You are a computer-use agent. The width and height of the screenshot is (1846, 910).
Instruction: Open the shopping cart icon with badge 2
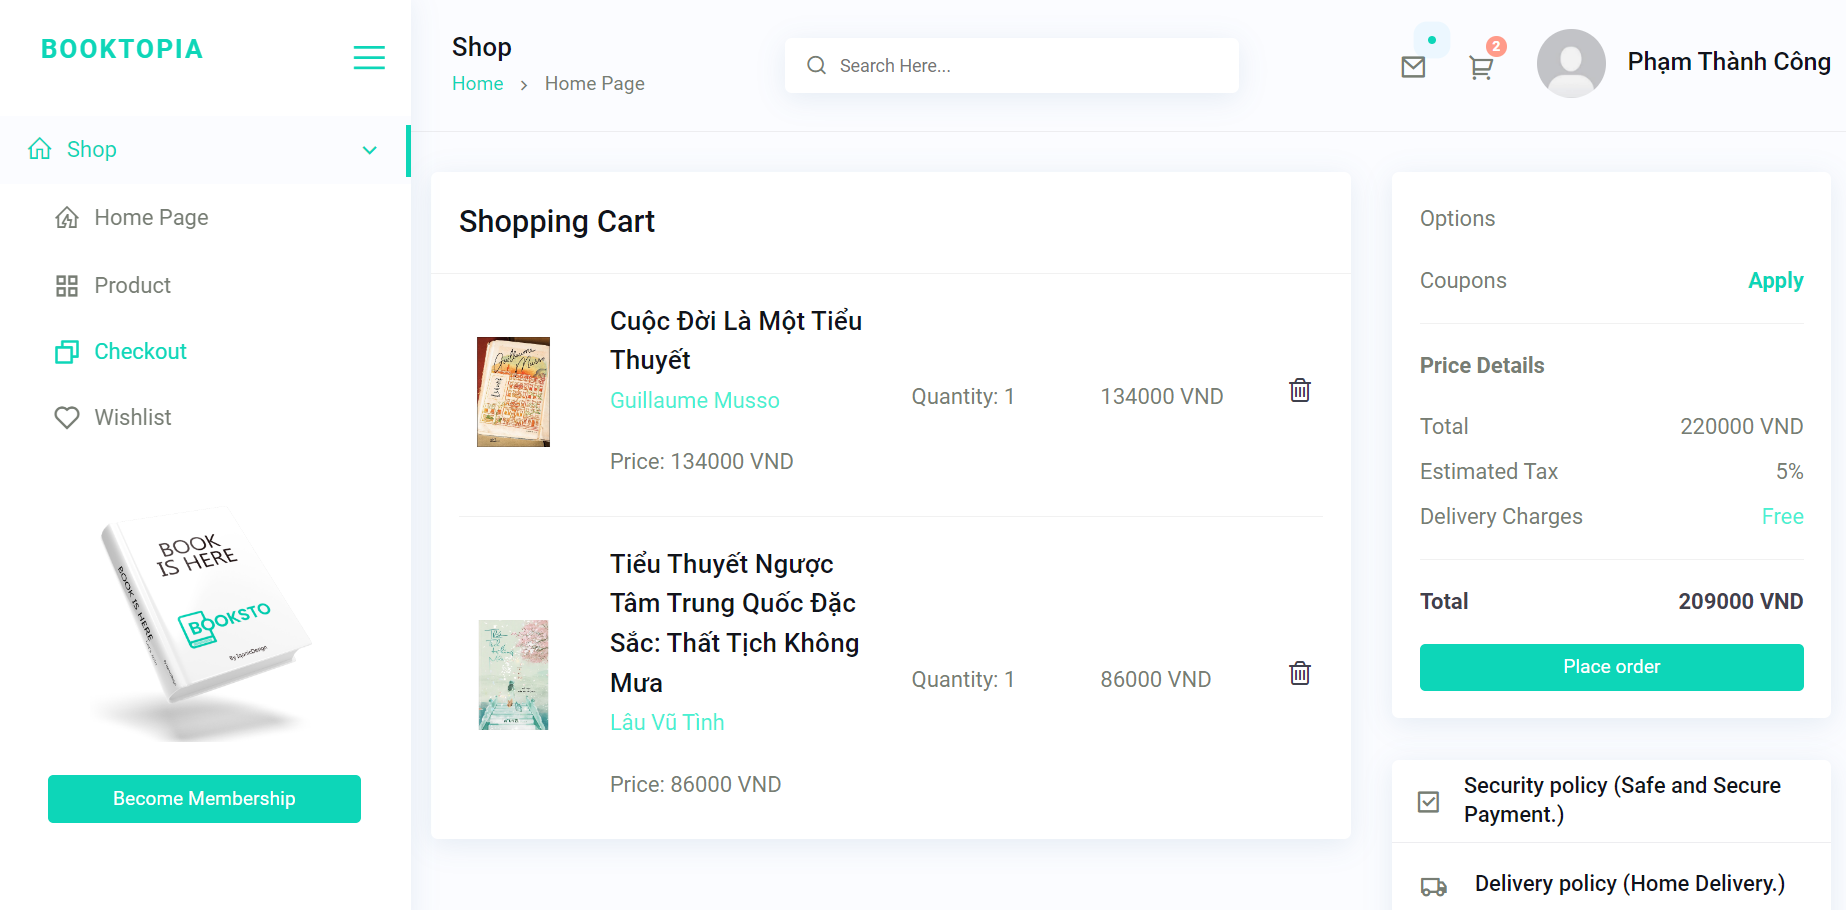pyautogui.click(x=1481, y=66)
